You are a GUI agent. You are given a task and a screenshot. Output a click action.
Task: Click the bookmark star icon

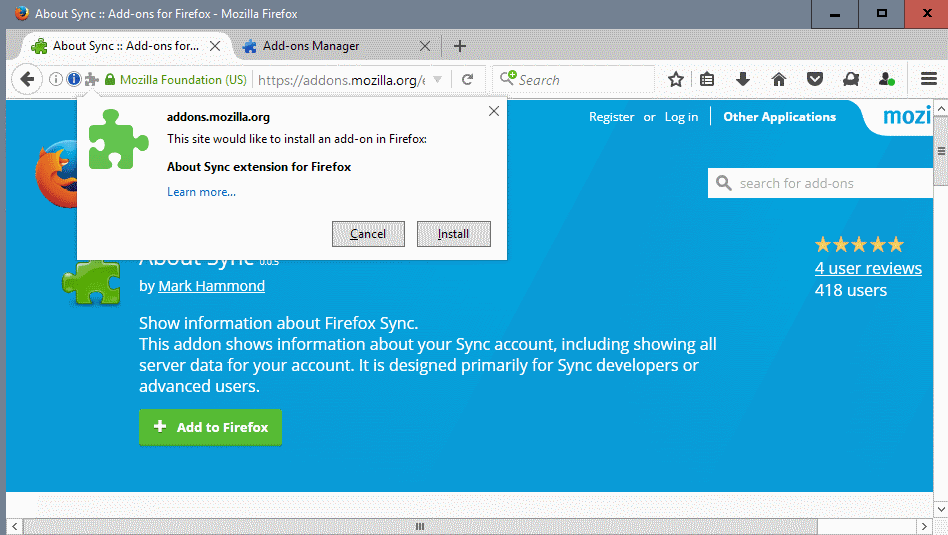click(x=676, y=80)
